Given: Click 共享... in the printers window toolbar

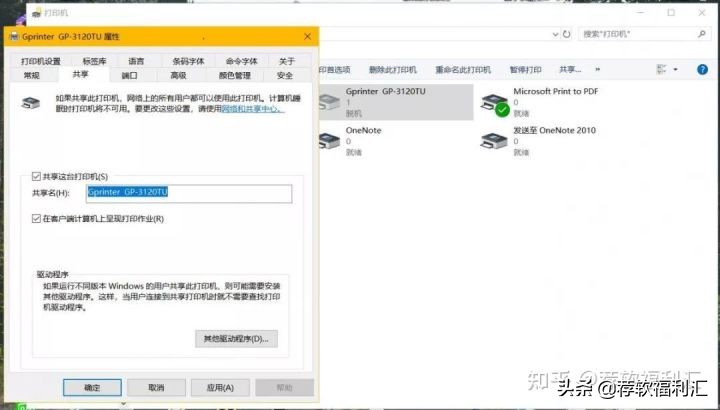Looking at the screenshot, I should 570,70.
